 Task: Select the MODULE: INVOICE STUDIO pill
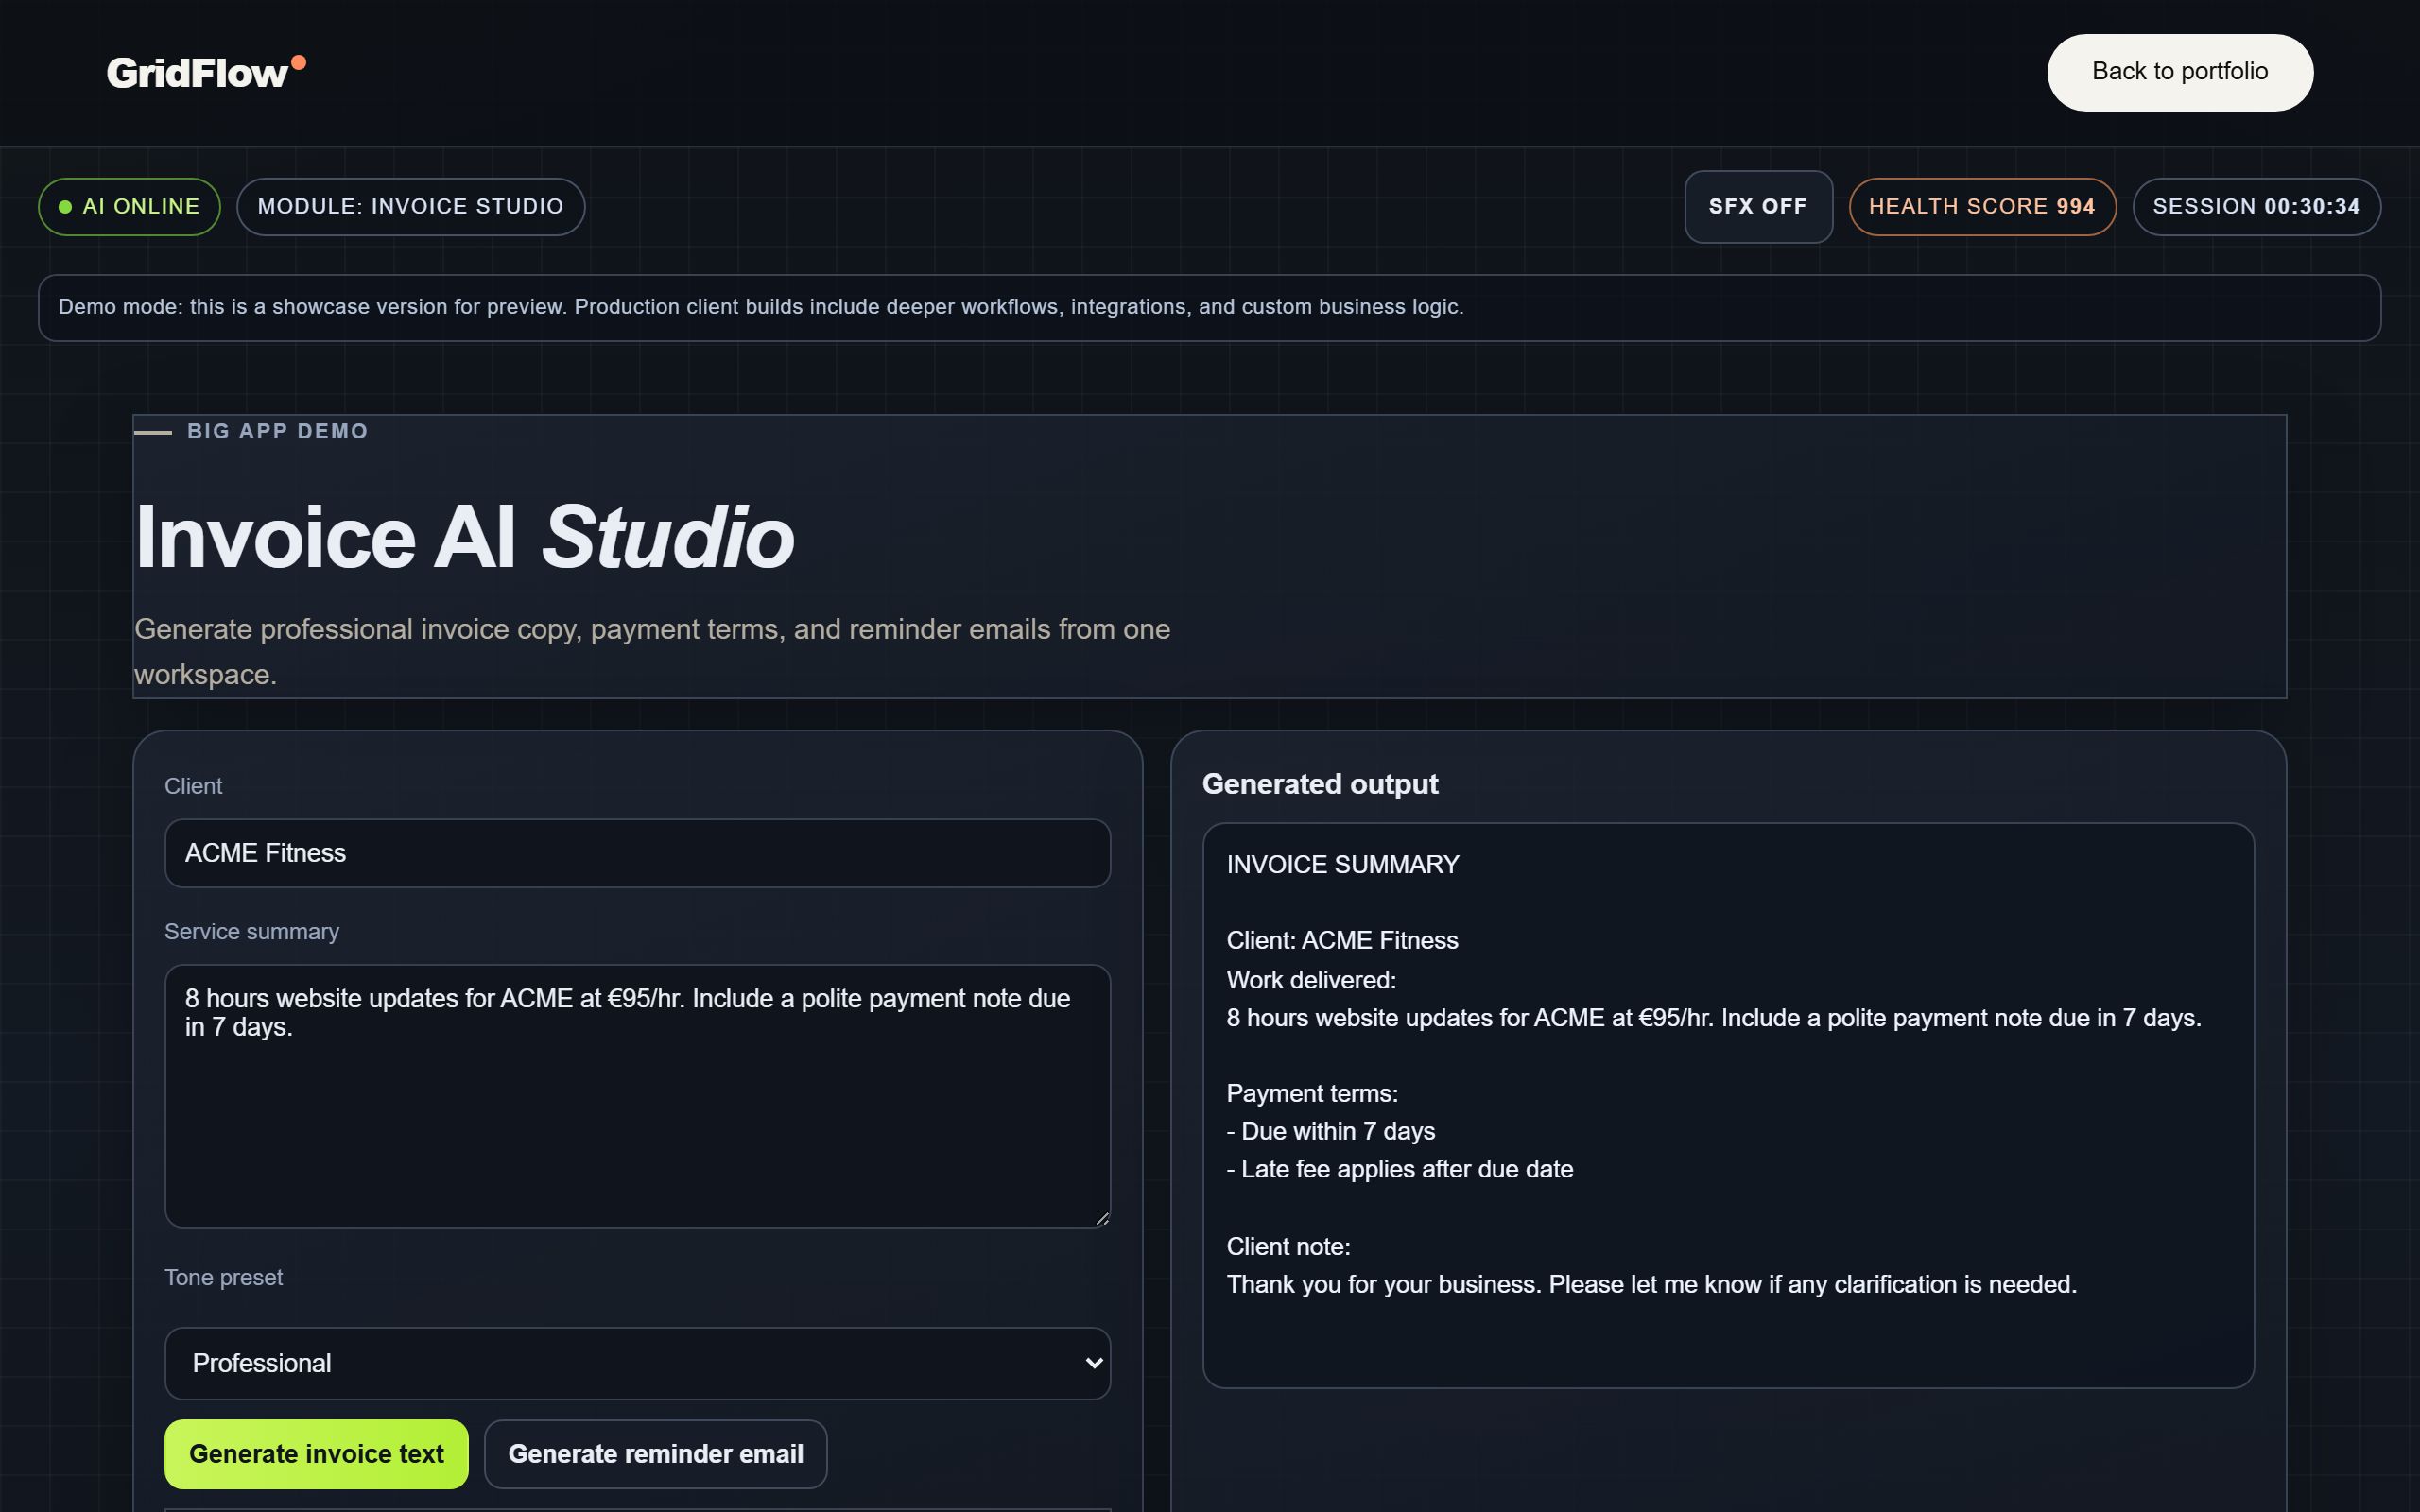[x=410, y=207]
